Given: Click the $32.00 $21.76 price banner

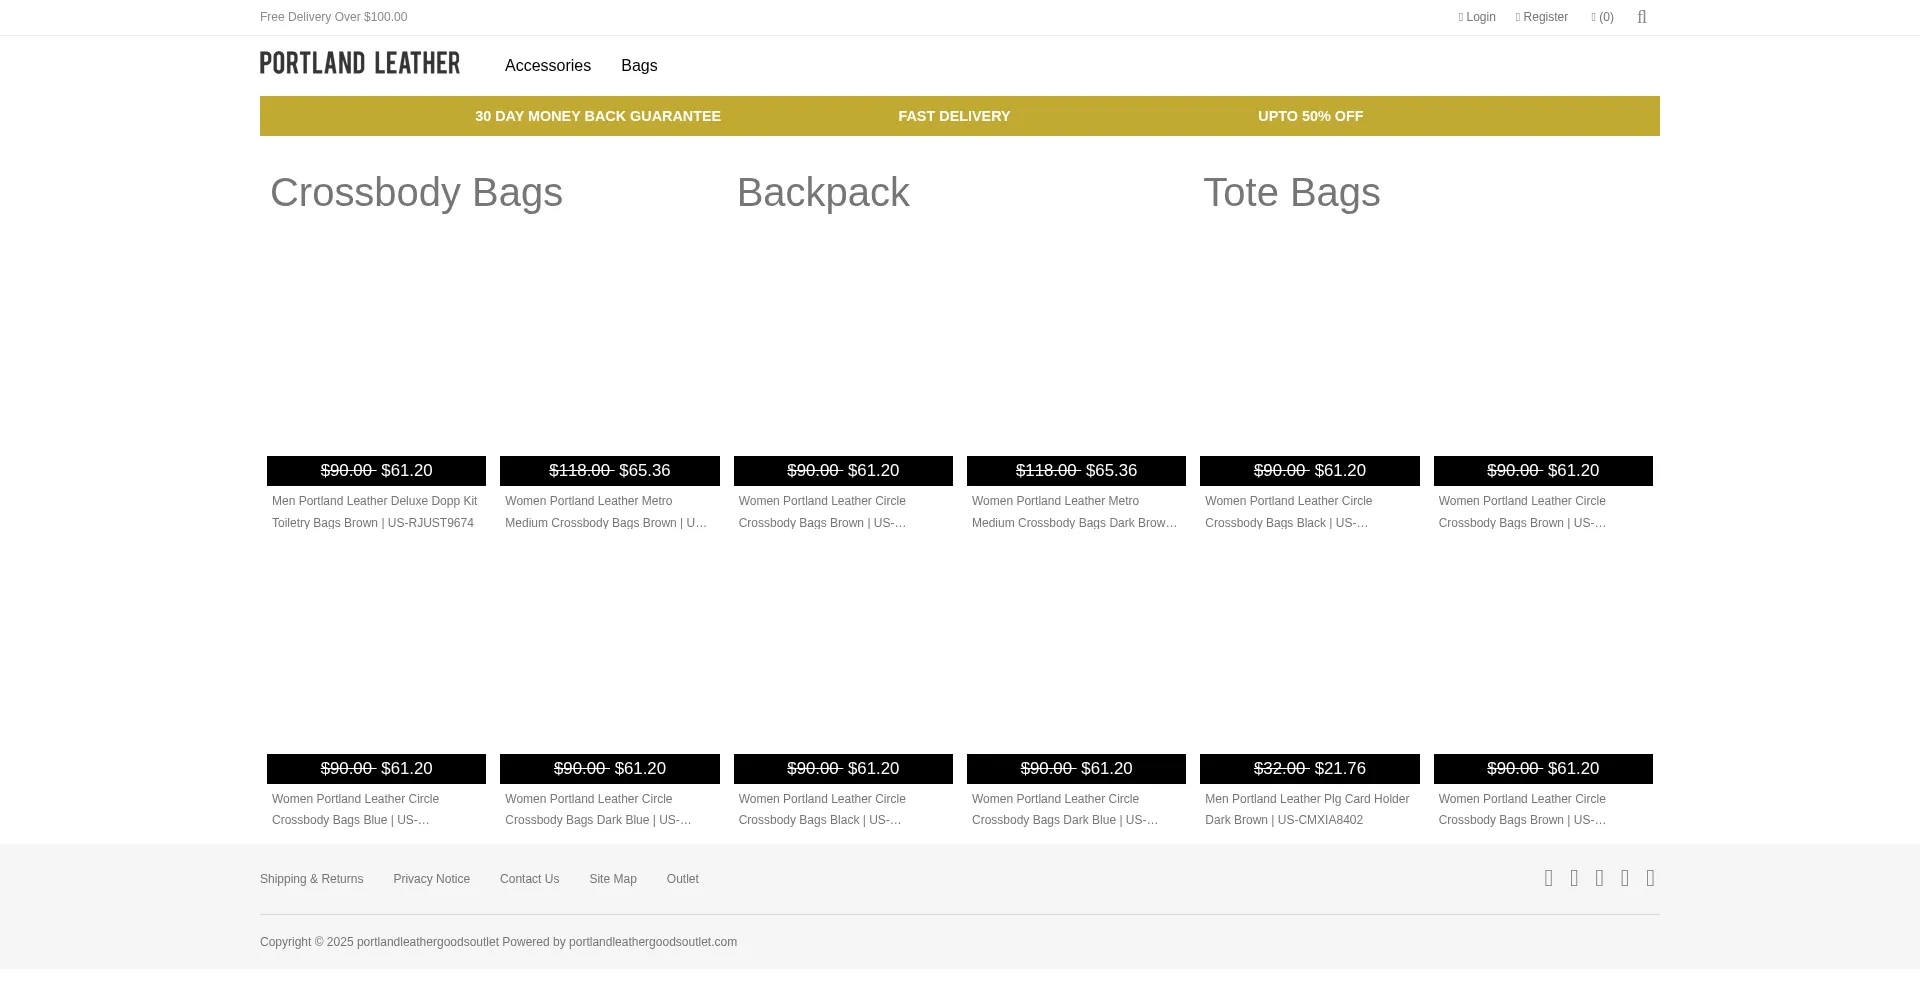Looking at the screenshot, I should coord(1309,768).
